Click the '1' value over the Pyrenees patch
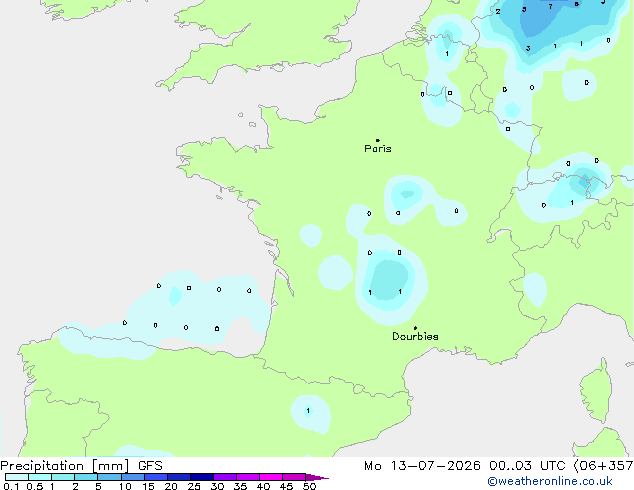634x490 pixels. [x=308, y=411]
